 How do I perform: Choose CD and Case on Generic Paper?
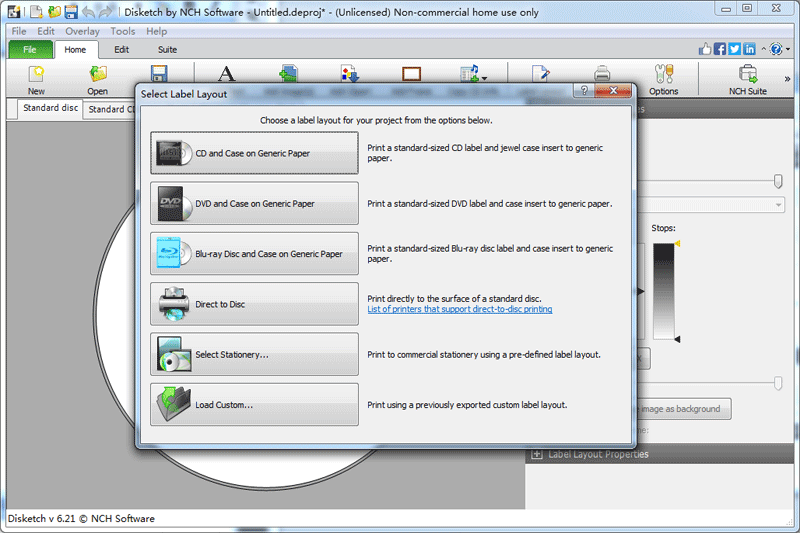[254, 153]
